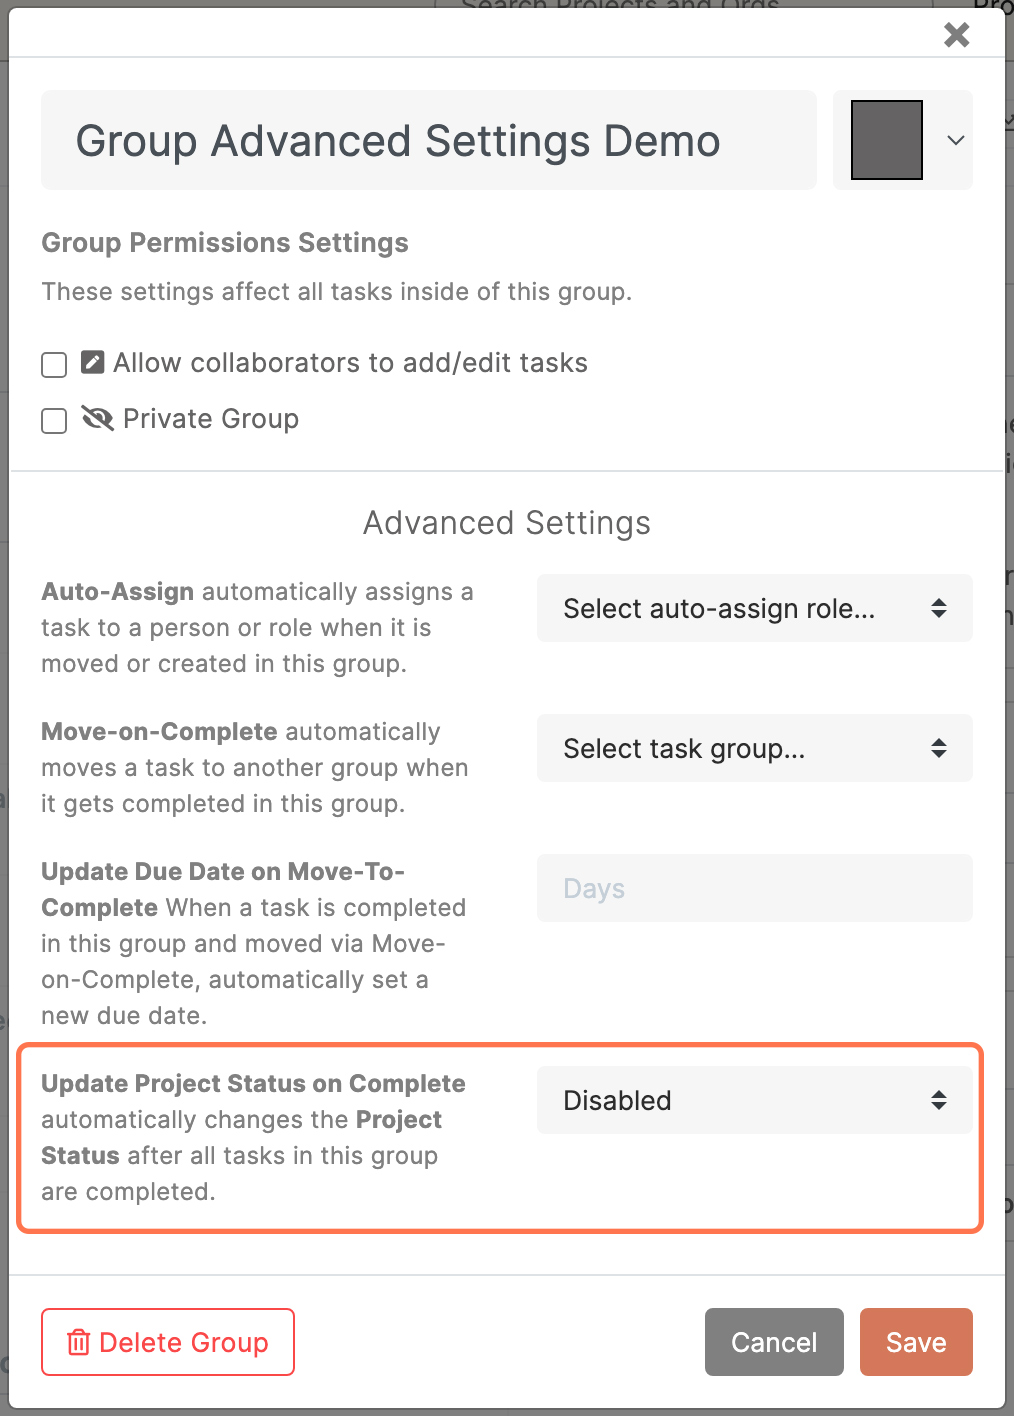Toggle the Private Group checkbox
The width and height of the screenshot is (1014, 1416).
54,420
